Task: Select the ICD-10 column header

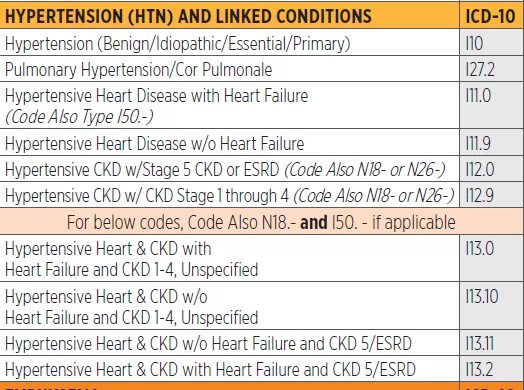Action: point(492,16)
